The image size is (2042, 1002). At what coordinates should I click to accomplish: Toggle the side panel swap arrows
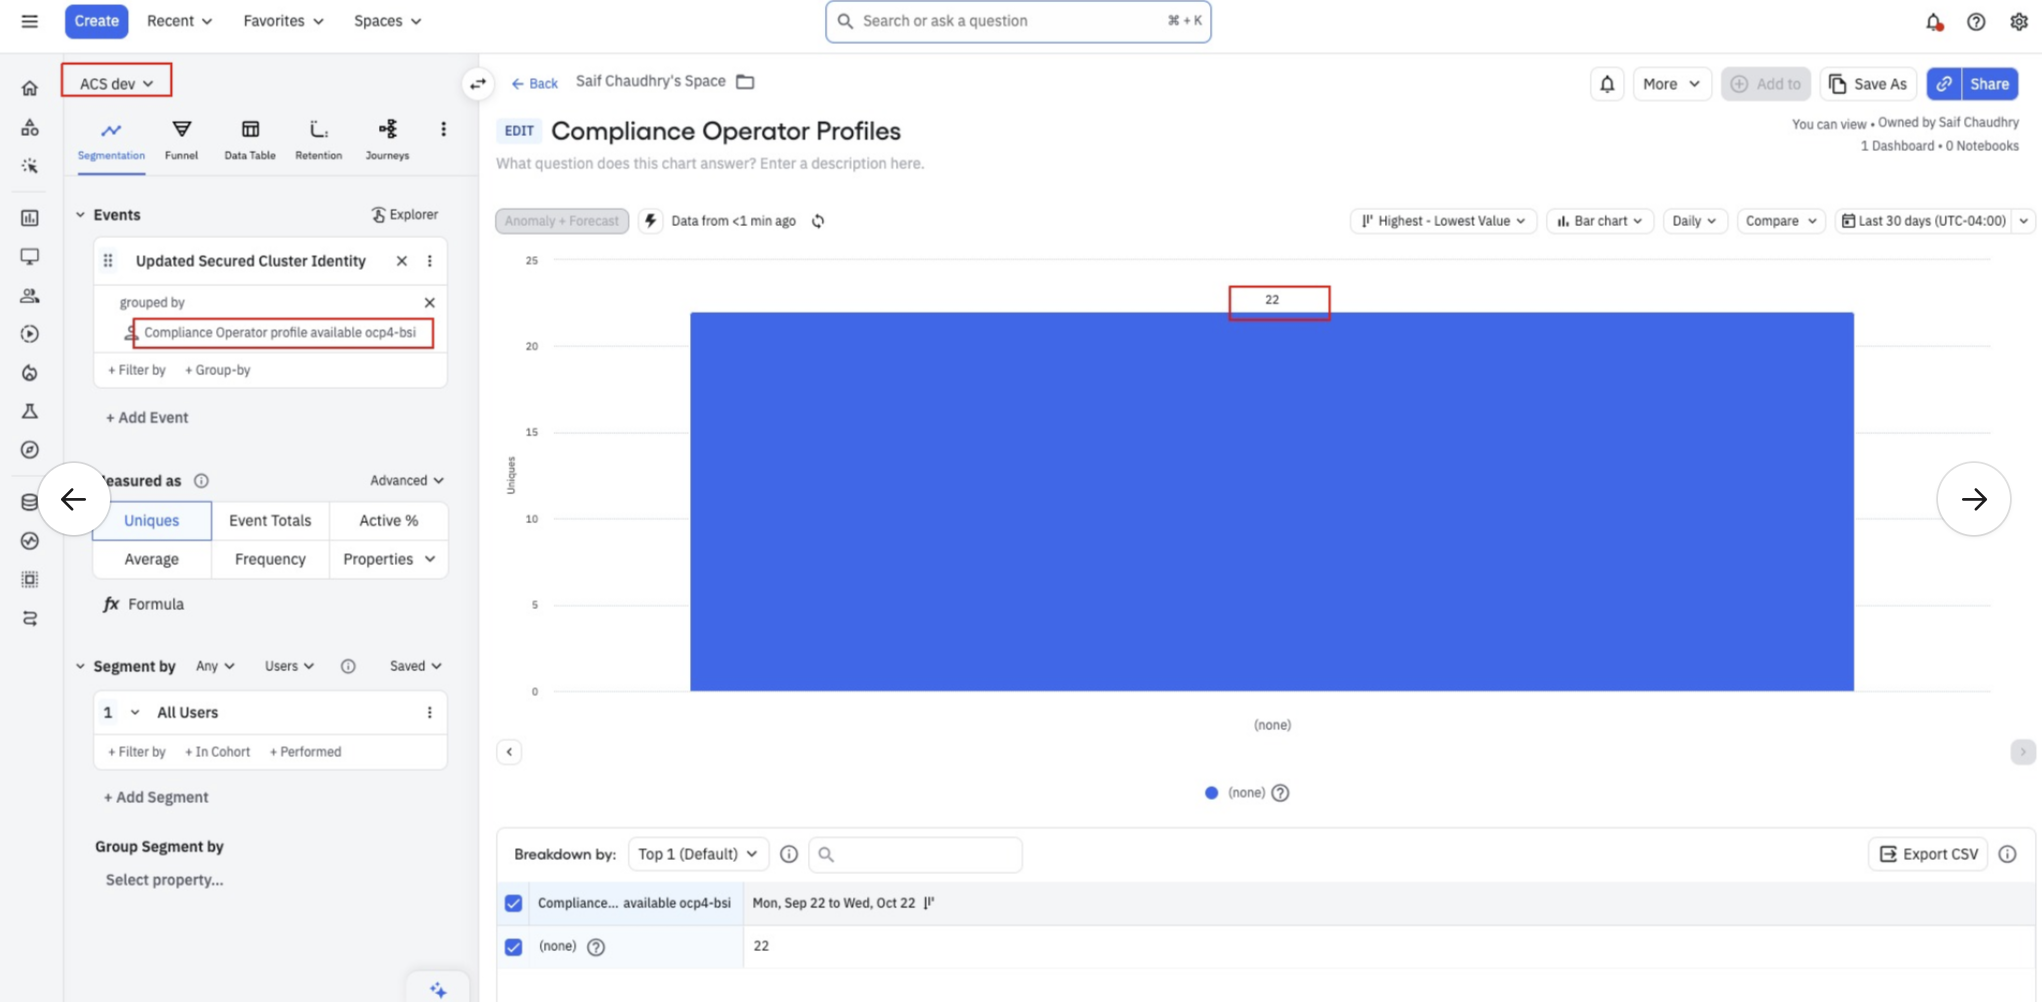pos(478,83)
